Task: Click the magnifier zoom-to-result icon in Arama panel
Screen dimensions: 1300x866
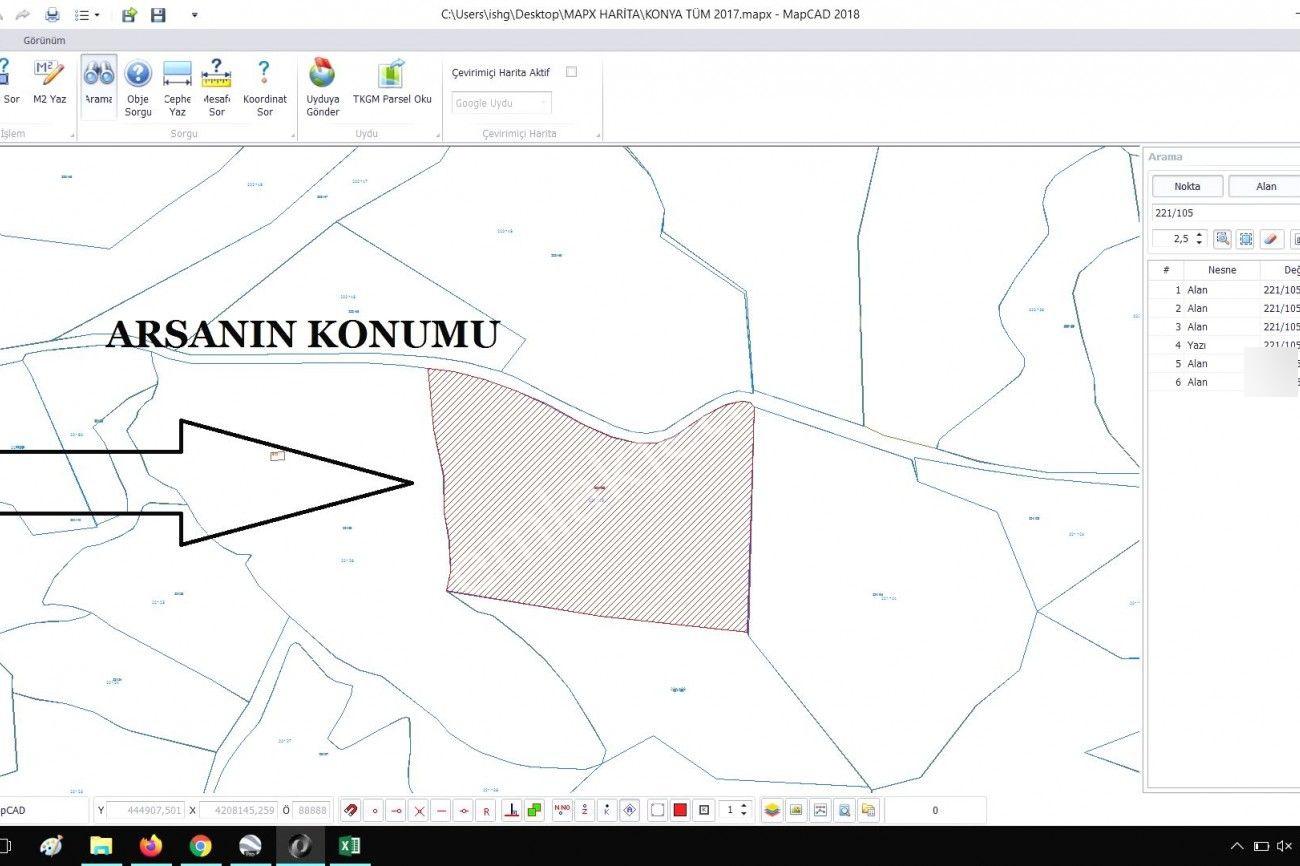Action: coord(1222,239)
